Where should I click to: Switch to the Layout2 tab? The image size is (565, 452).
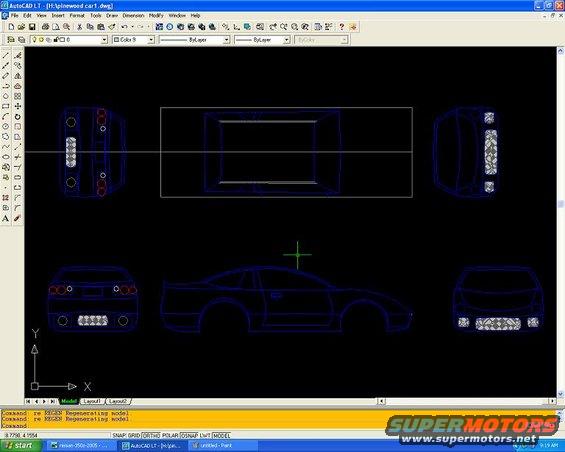click(118, 401)
